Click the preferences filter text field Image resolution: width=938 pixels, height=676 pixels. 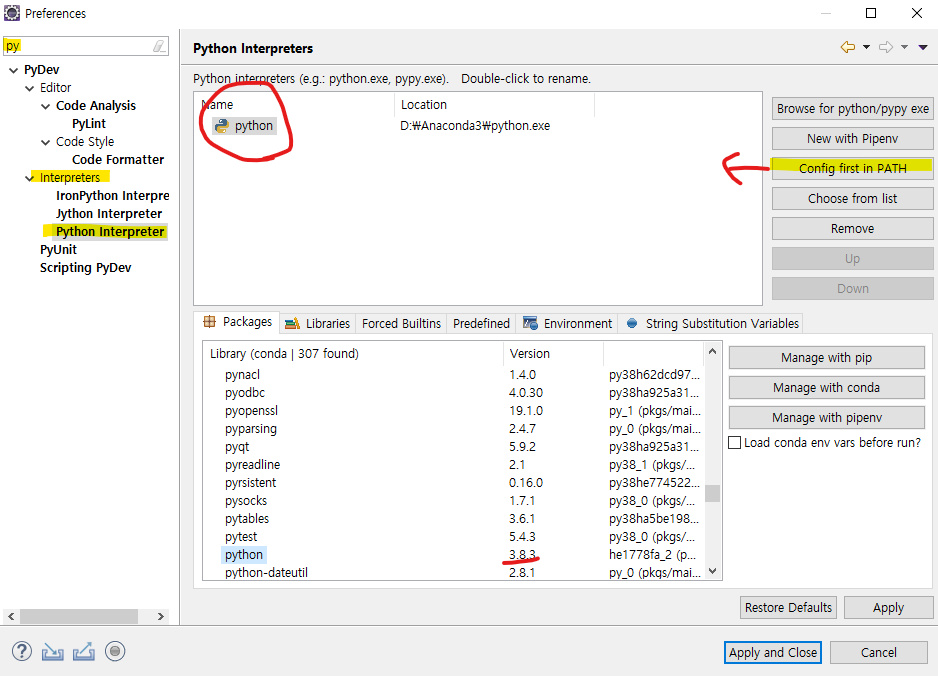tap(86, 45)
